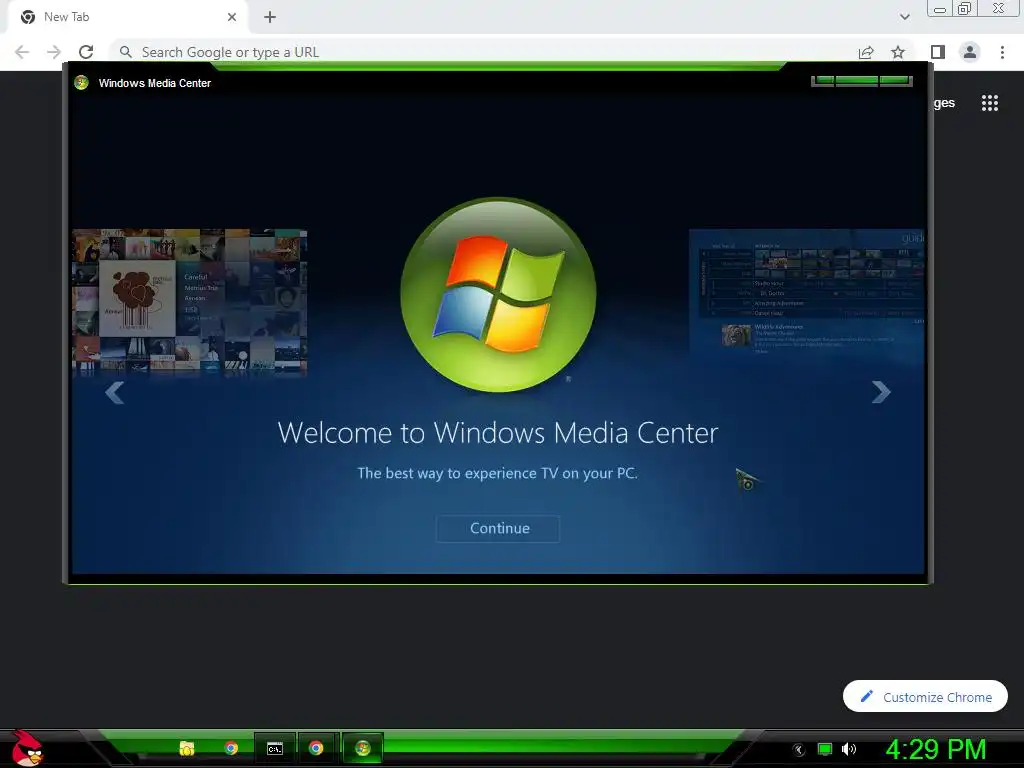Go to previous slide with left arrow
The height and width of the screenshot is (768, 1024).
(114, 392)
